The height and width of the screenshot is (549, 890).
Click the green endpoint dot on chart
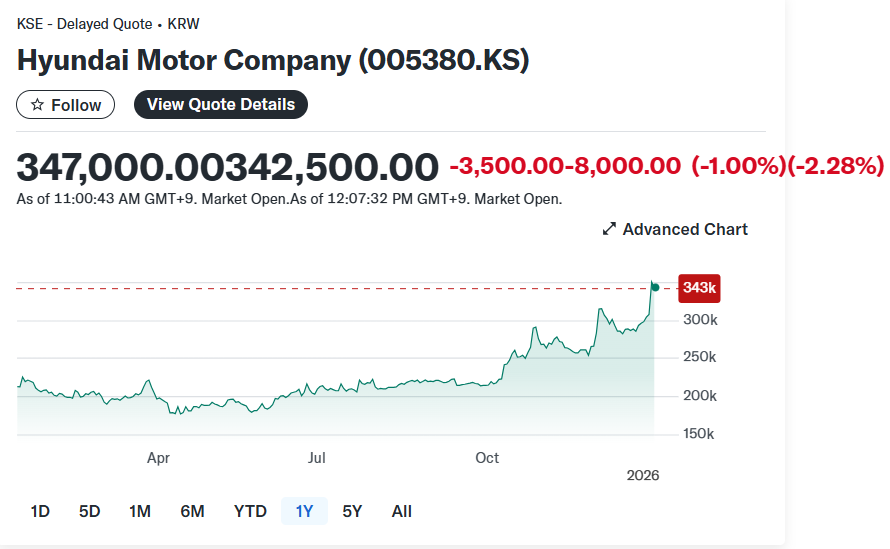pos(655,287)
